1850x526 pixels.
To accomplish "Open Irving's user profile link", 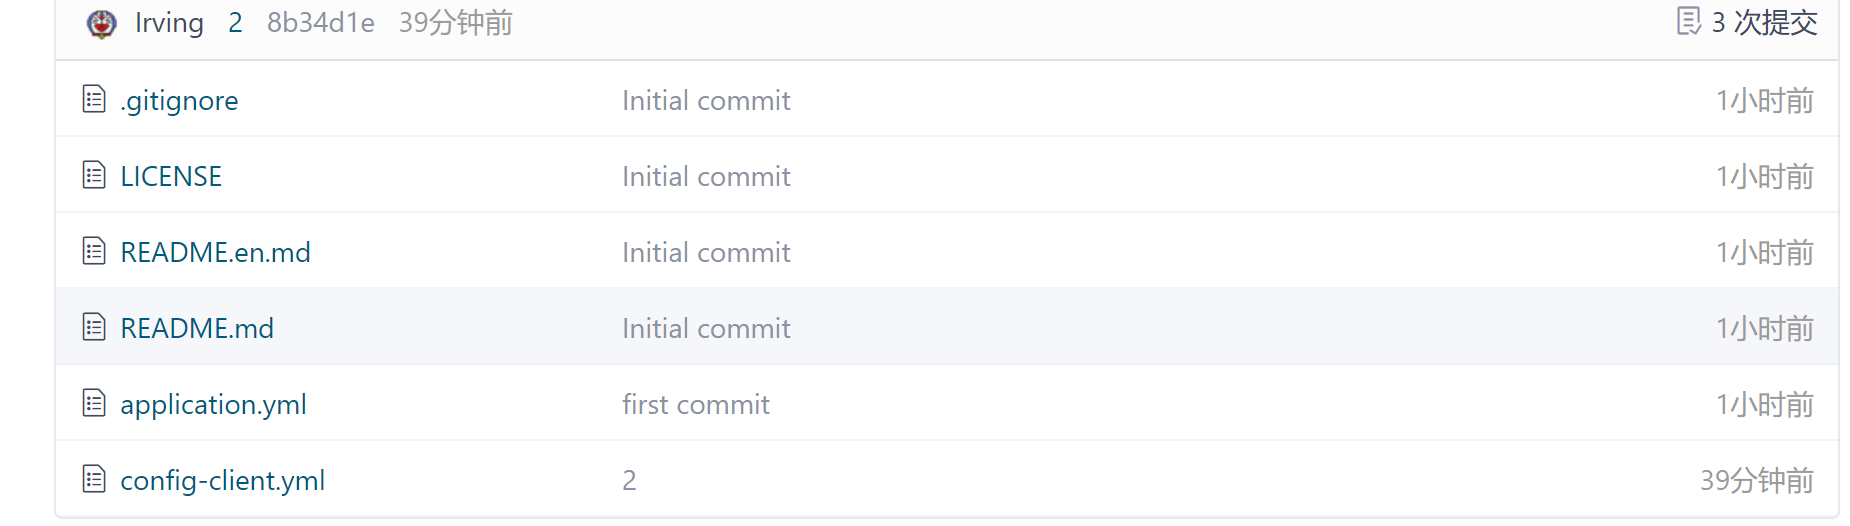I will (x=169, y=23).
